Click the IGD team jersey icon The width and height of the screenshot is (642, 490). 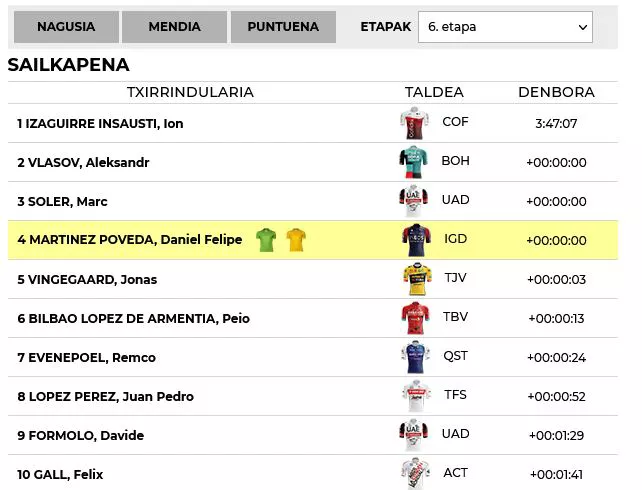click(414, 240)
